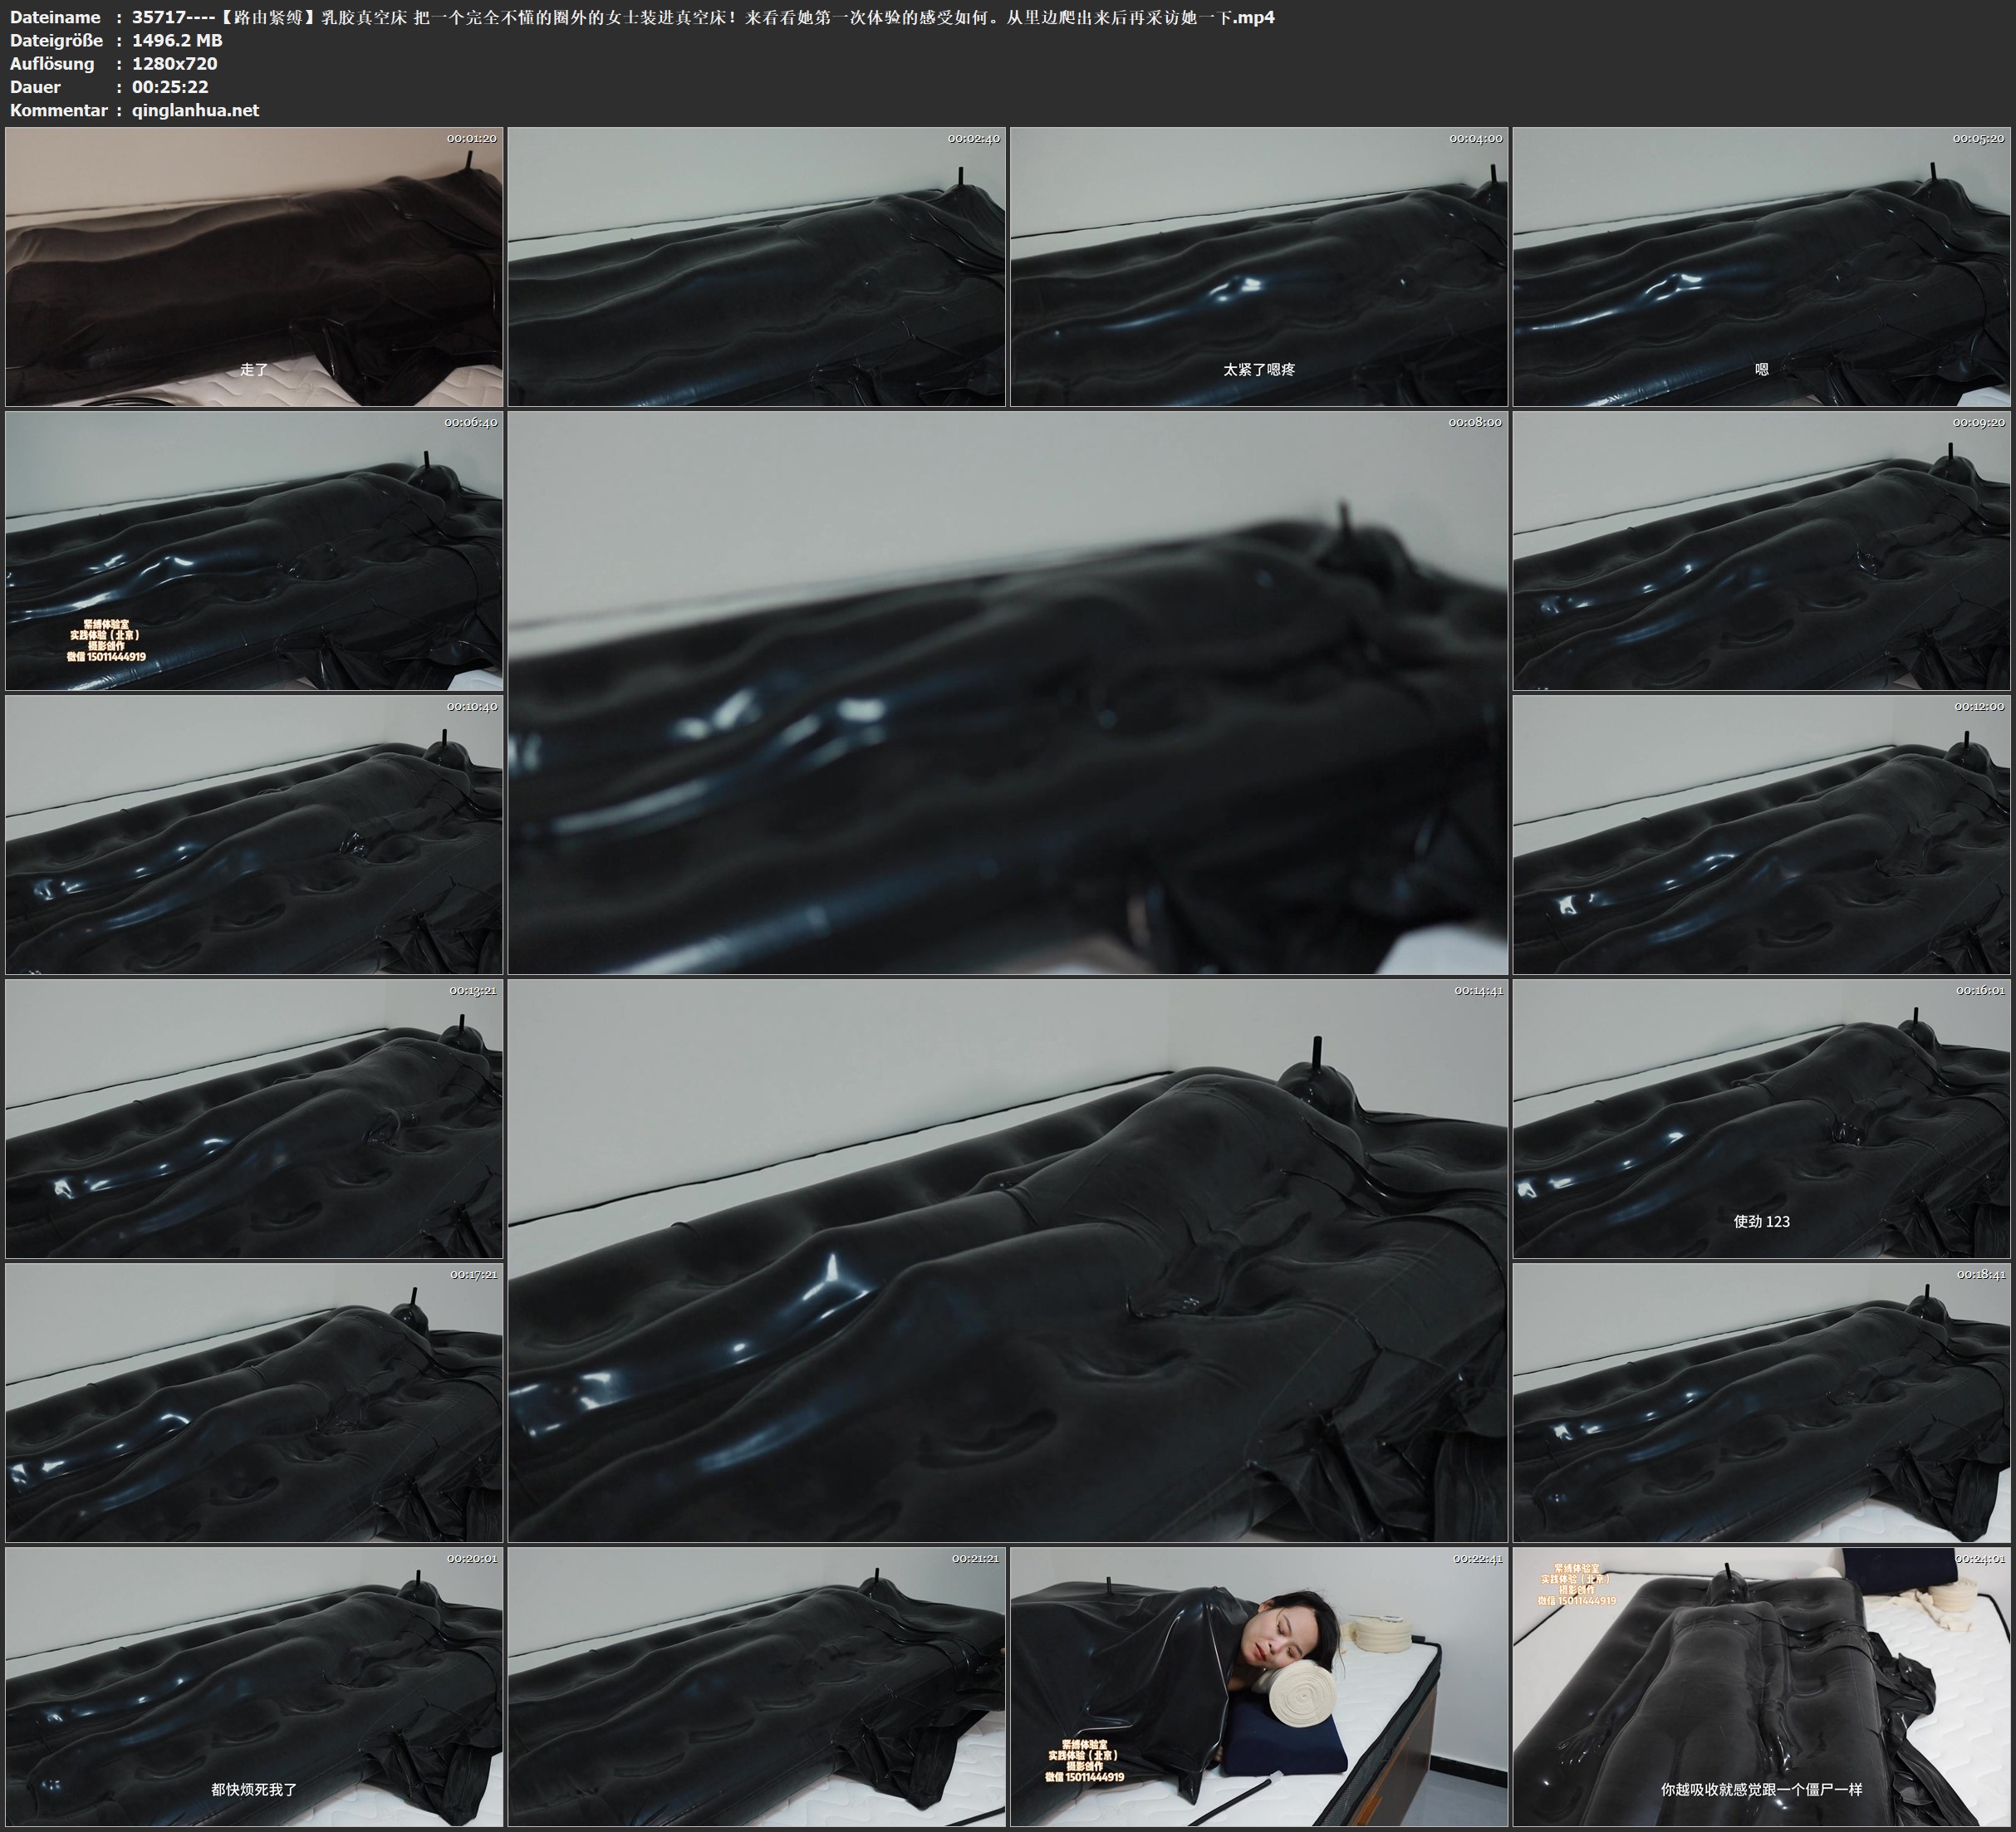Open the thumbnail at 00:22:41
Viewport: 2016px width, 1832px height.
tap(1259, 1686)
